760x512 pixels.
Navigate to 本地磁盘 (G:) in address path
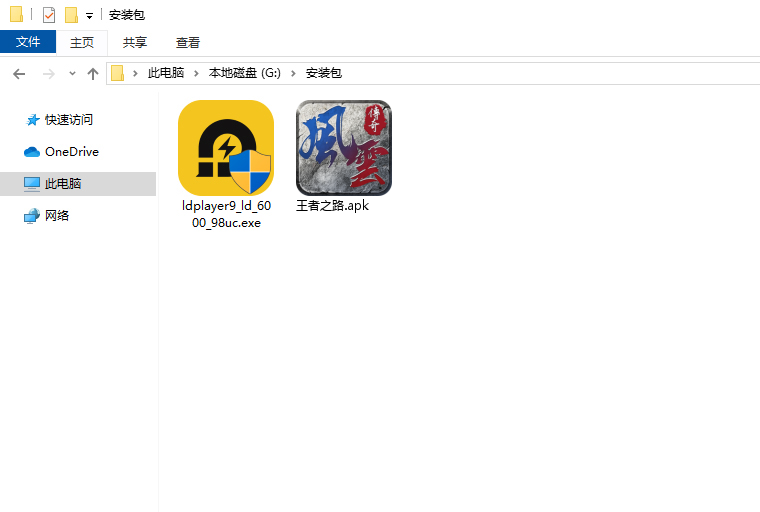(x=245, y=73)
